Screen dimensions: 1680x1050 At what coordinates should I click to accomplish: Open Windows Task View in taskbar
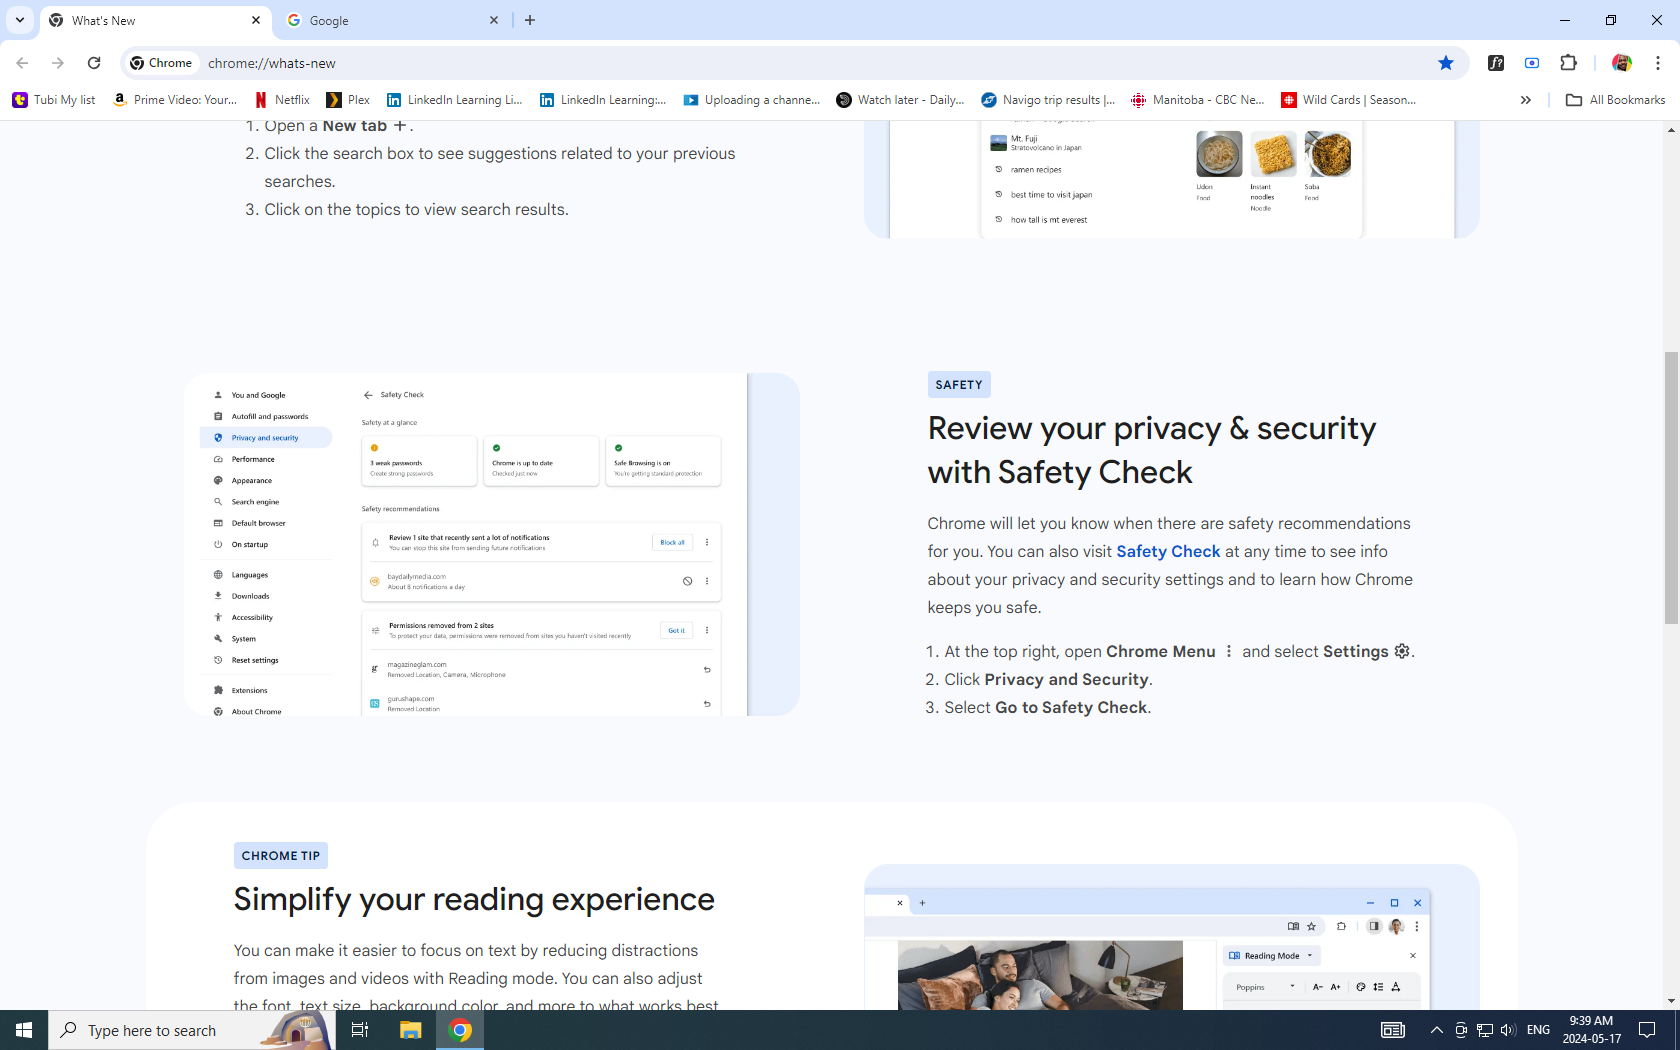point(360,1030)
